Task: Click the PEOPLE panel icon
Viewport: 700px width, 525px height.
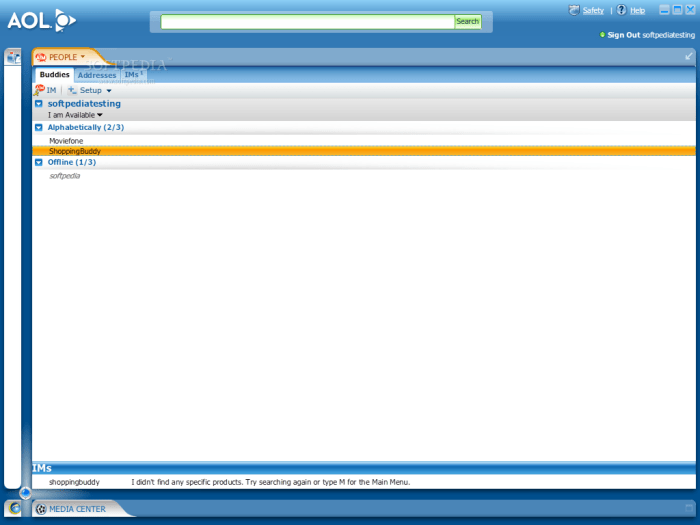Action: click(41, 57)
